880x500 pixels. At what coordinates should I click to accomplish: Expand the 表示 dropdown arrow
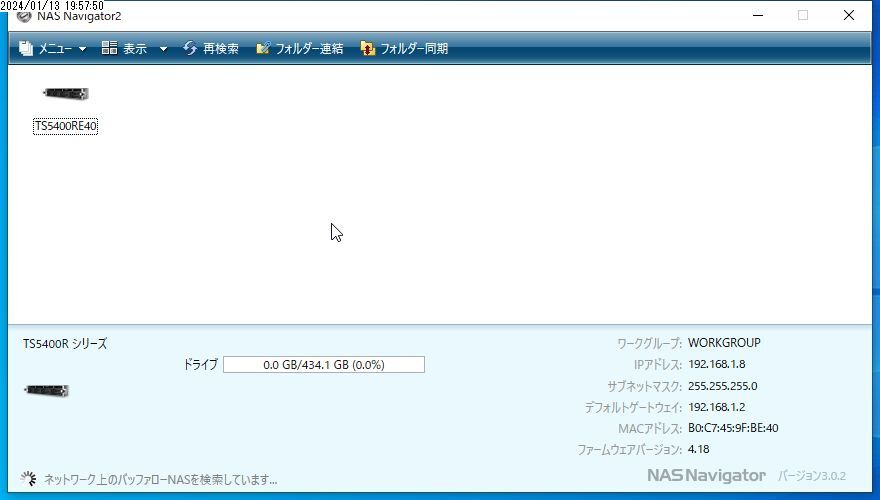tap(163, 49)
